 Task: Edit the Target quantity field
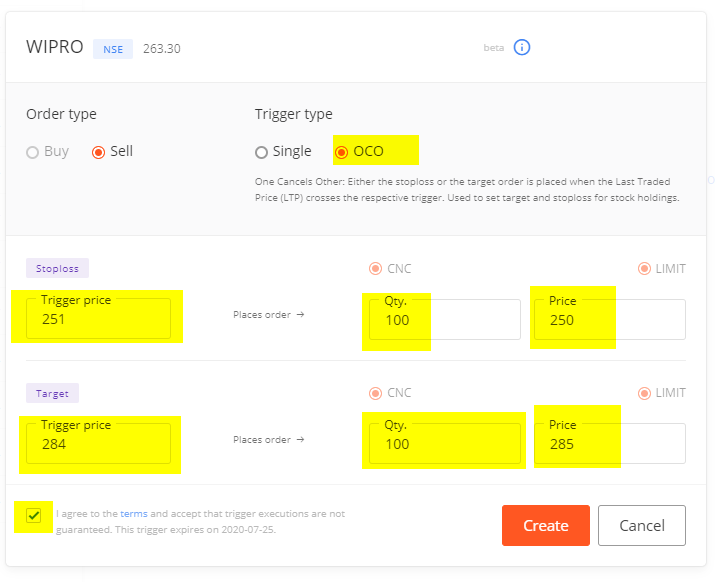(x=445, y=443)
